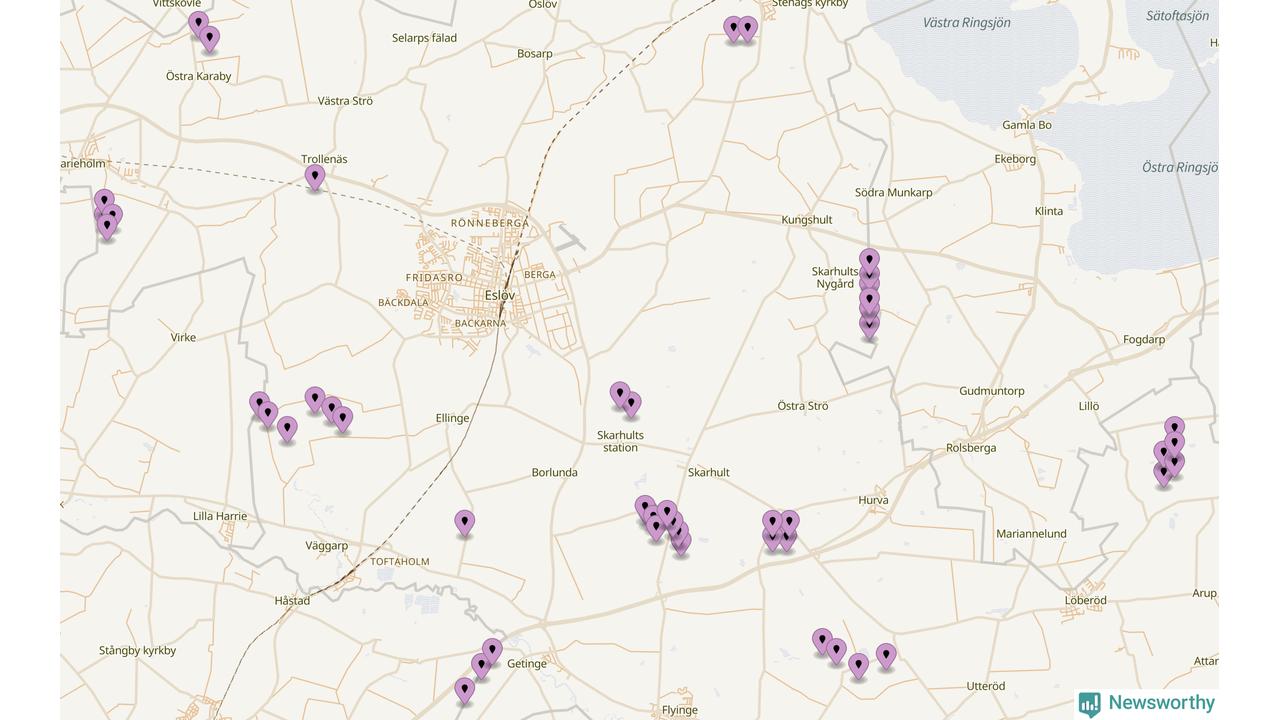Click the Skarhults station label
The width and height of the screenshot is (1280, 720).
click(x=620, y=441)
